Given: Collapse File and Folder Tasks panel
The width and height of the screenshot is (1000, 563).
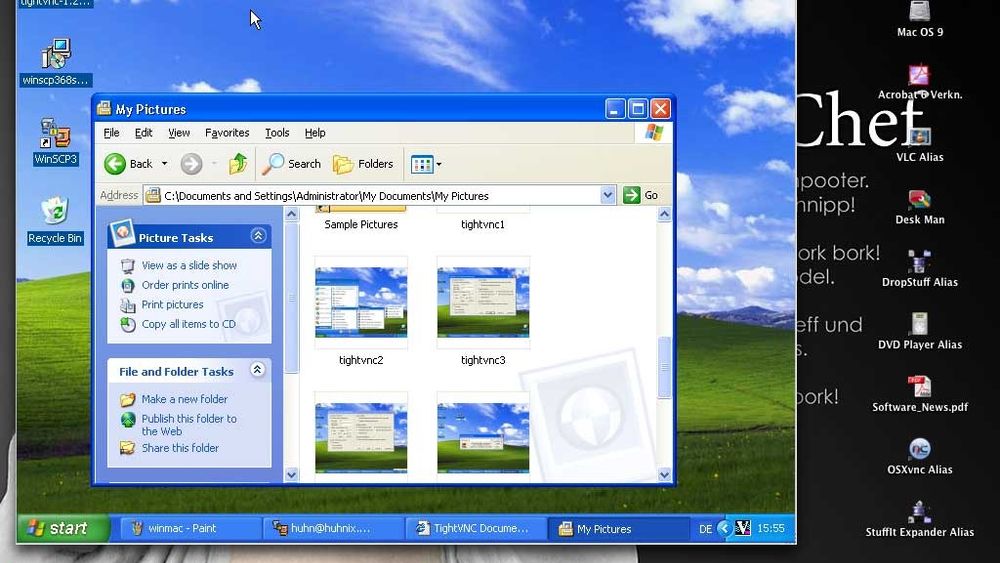Looking at the screenshot, I should [258, 370].
